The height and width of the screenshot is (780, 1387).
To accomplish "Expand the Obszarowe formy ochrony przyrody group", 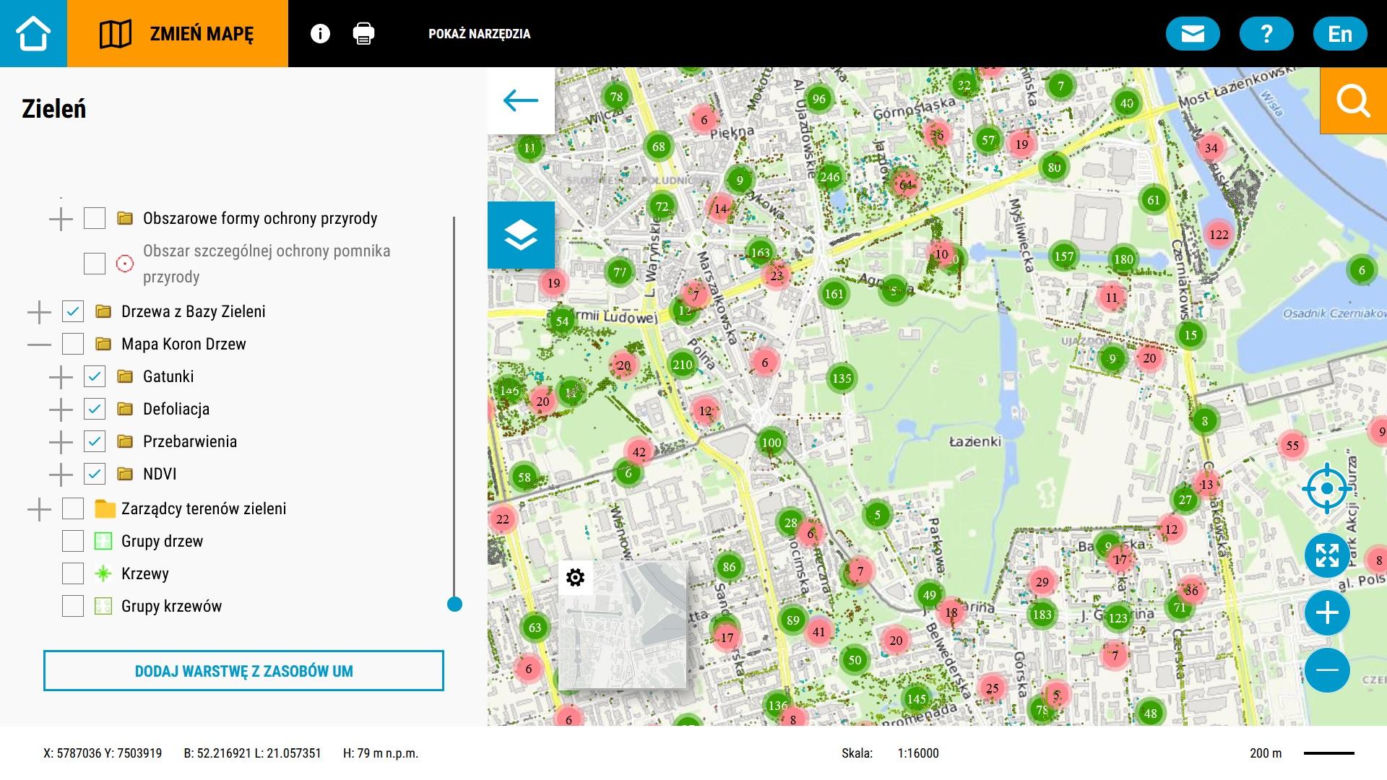I will point(61,218).
